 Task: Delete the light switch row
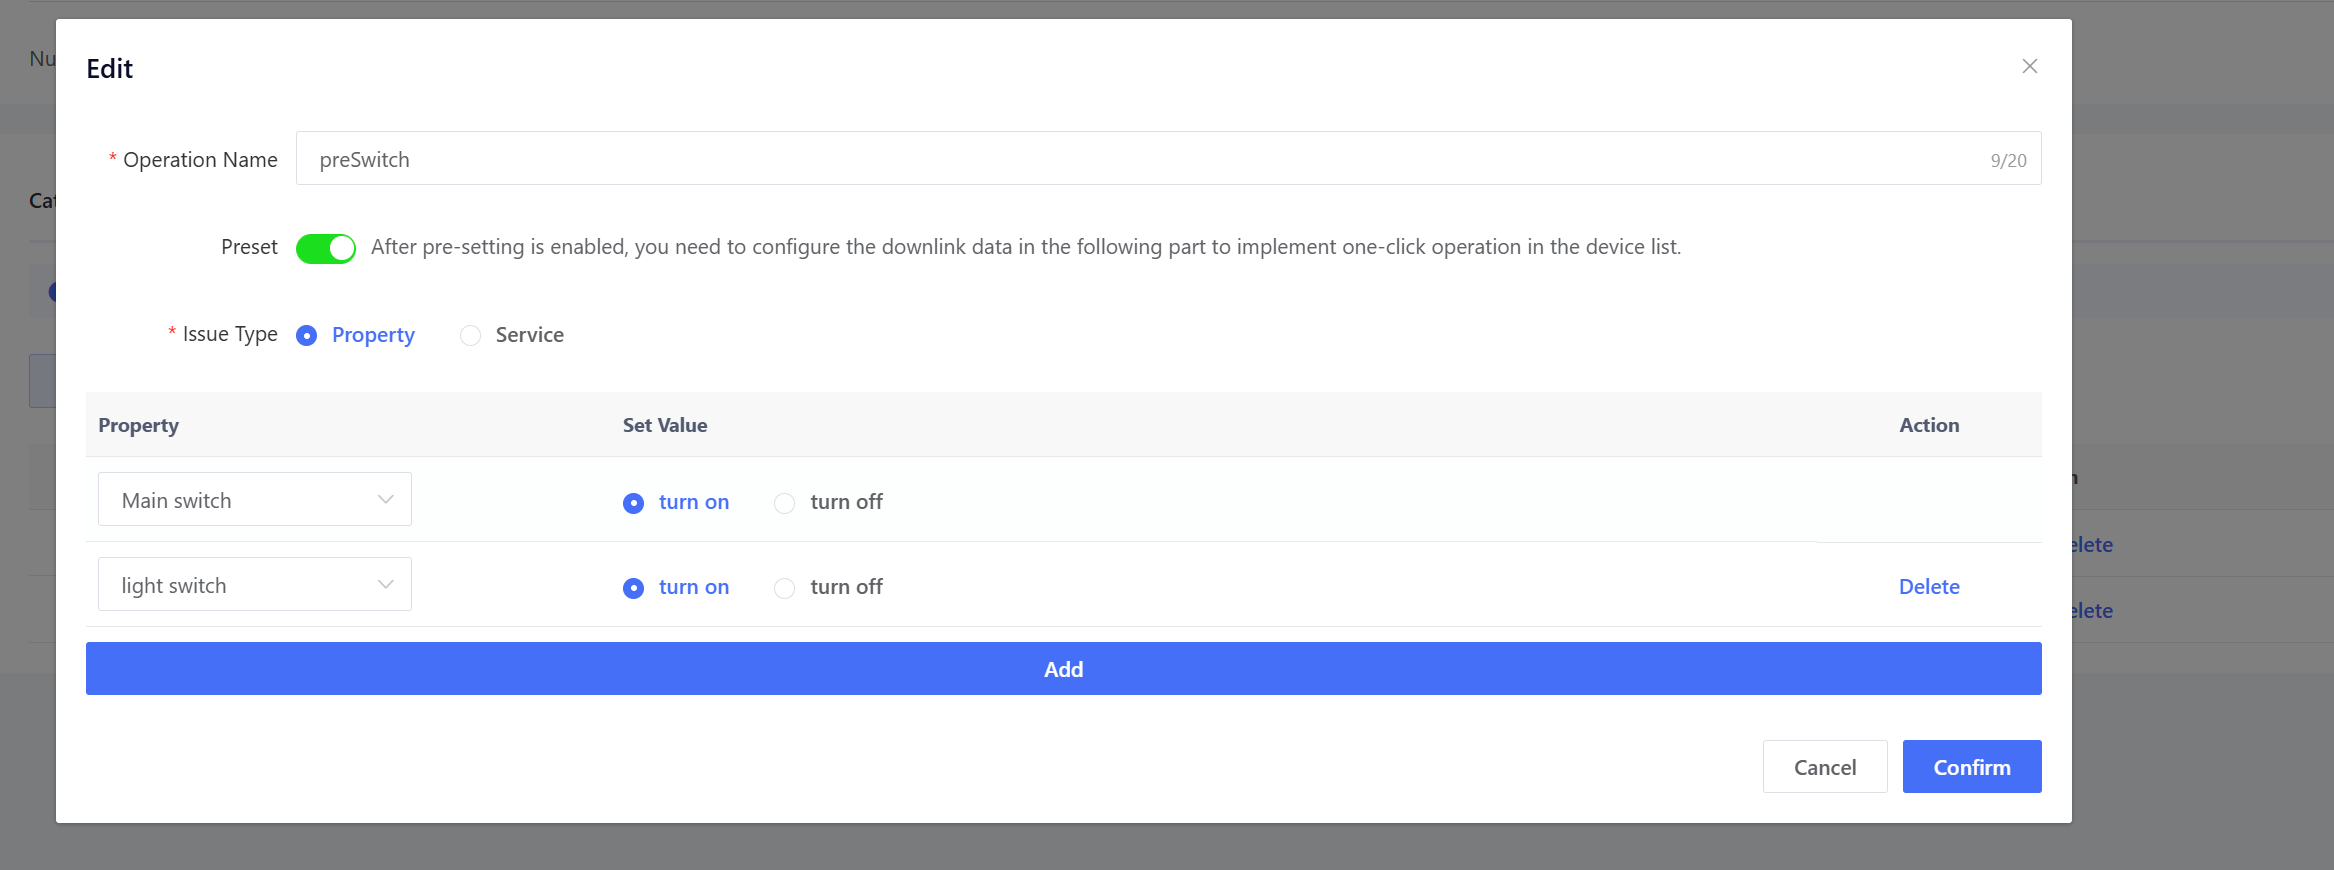coord(1928,587)
